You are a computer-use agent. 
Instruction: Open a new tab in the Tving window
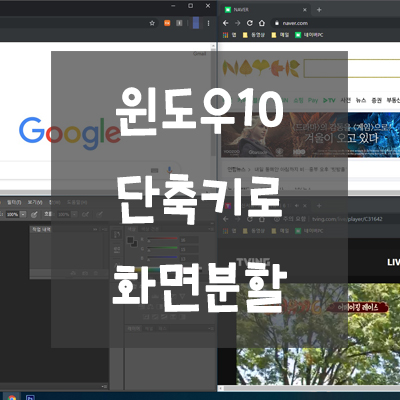[x=319, y=206]
